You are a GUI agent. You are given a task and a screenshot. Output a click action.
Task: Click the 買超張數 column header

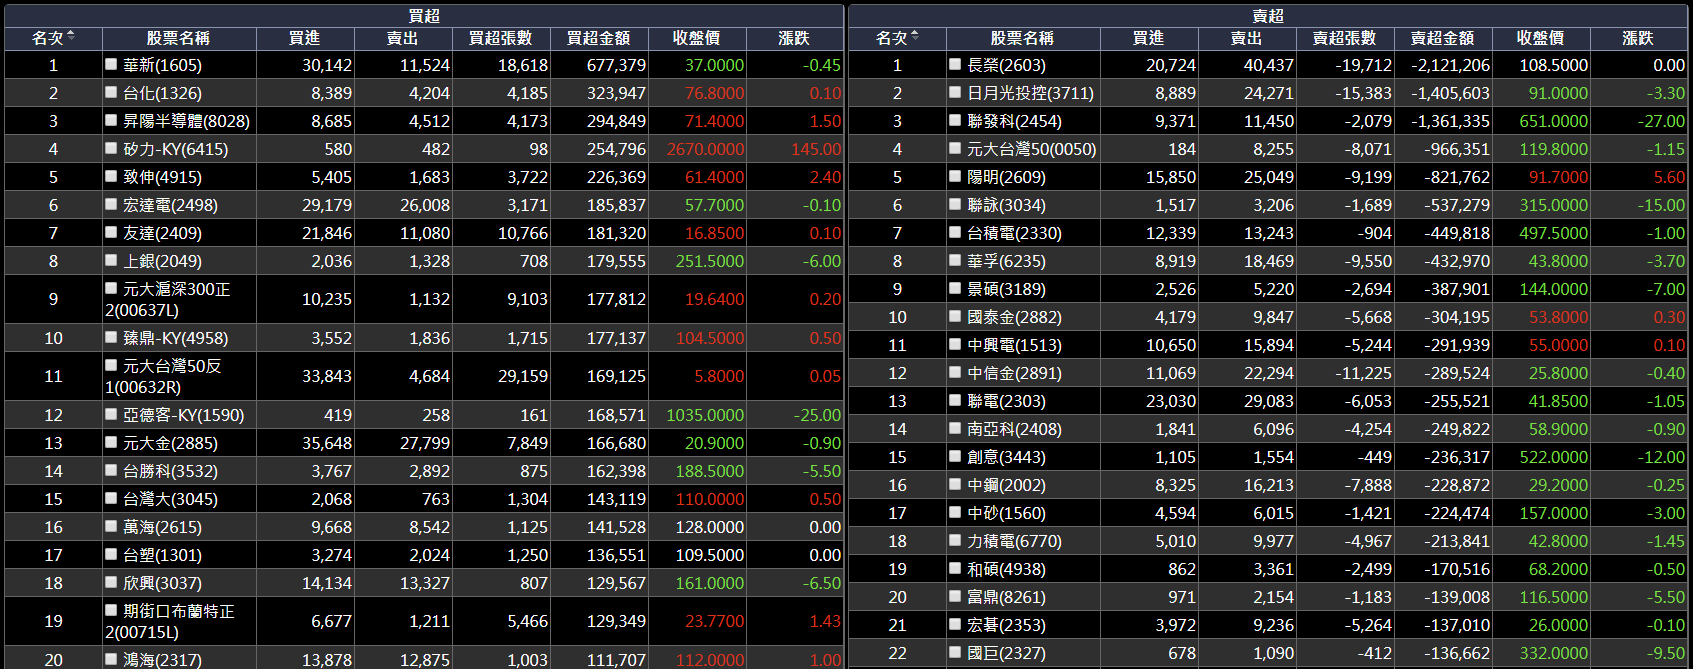tap(501, 38)
